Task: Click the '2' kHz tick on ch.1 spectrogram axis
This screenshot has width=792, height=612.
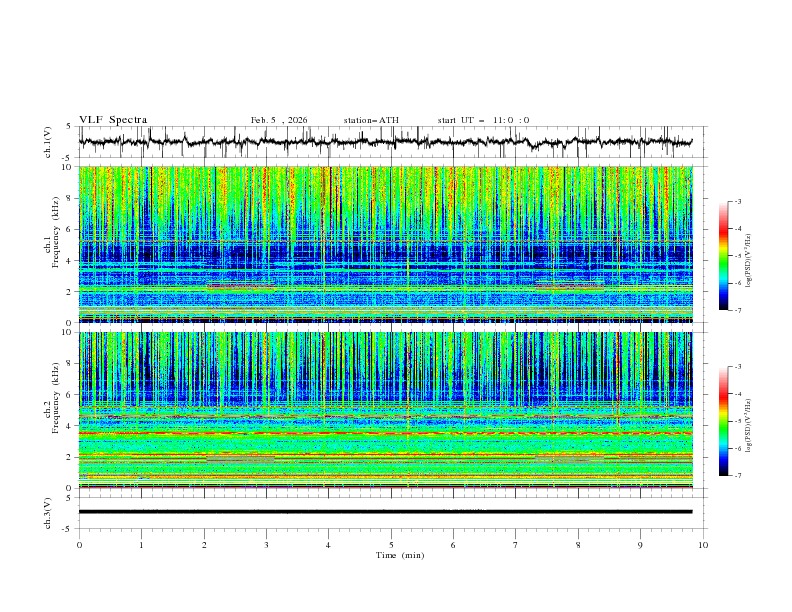Action: pyautogui.click(x=69, y=292)
